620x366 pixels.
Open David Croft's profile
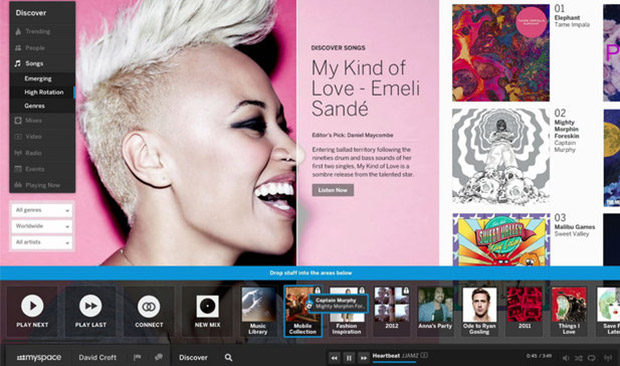(97, 357)
